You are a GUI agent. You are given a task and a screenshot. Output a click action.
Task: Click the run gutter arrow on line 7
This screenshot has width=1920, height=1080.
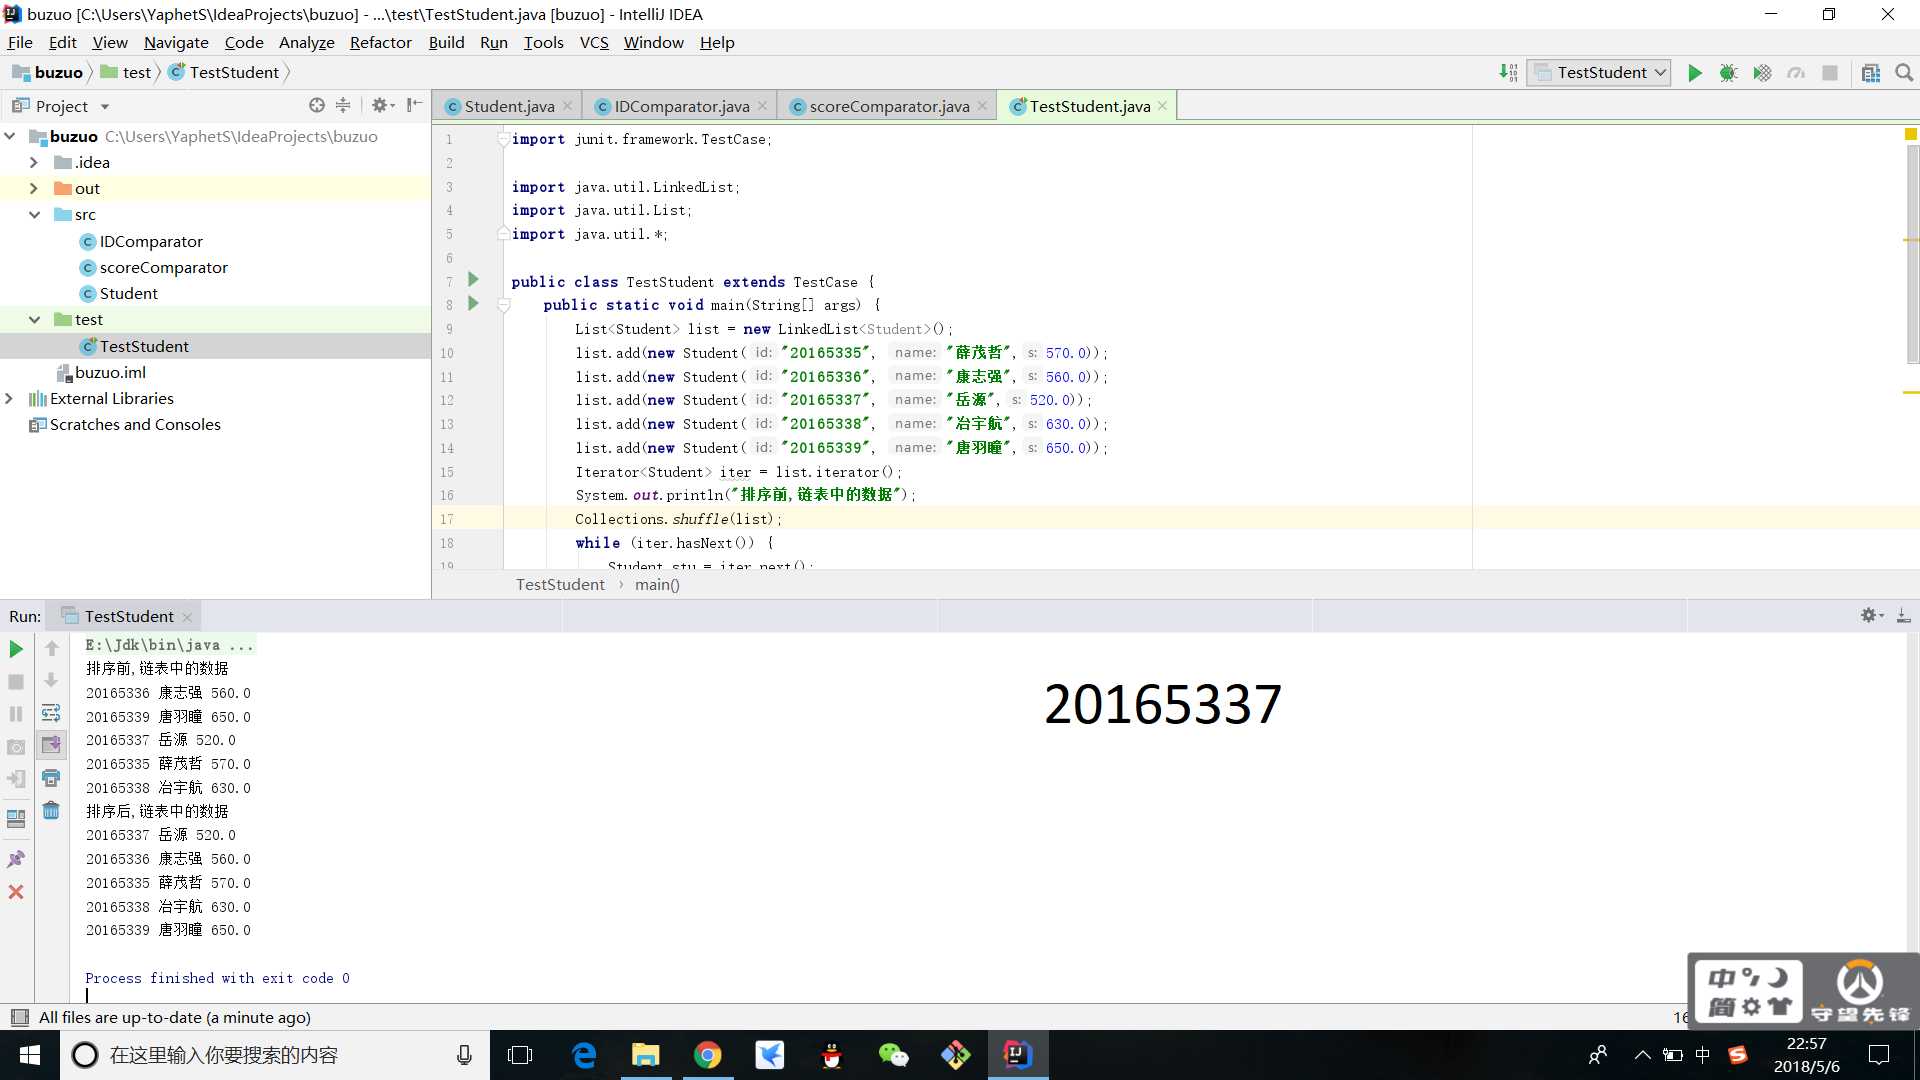tap(474, 280)
